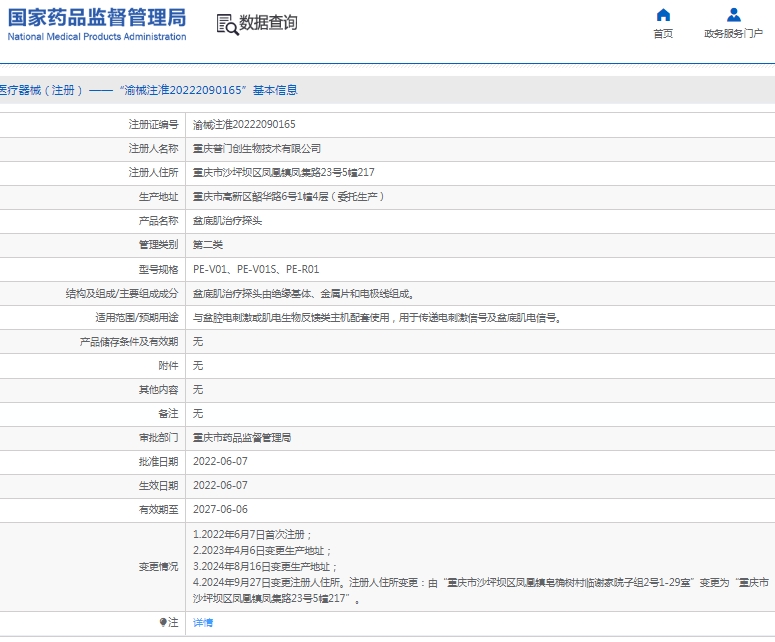Viewport: 775px width, 642px height.
Task: Click the 注册证编号 field label
Action: tap(153, 125)
